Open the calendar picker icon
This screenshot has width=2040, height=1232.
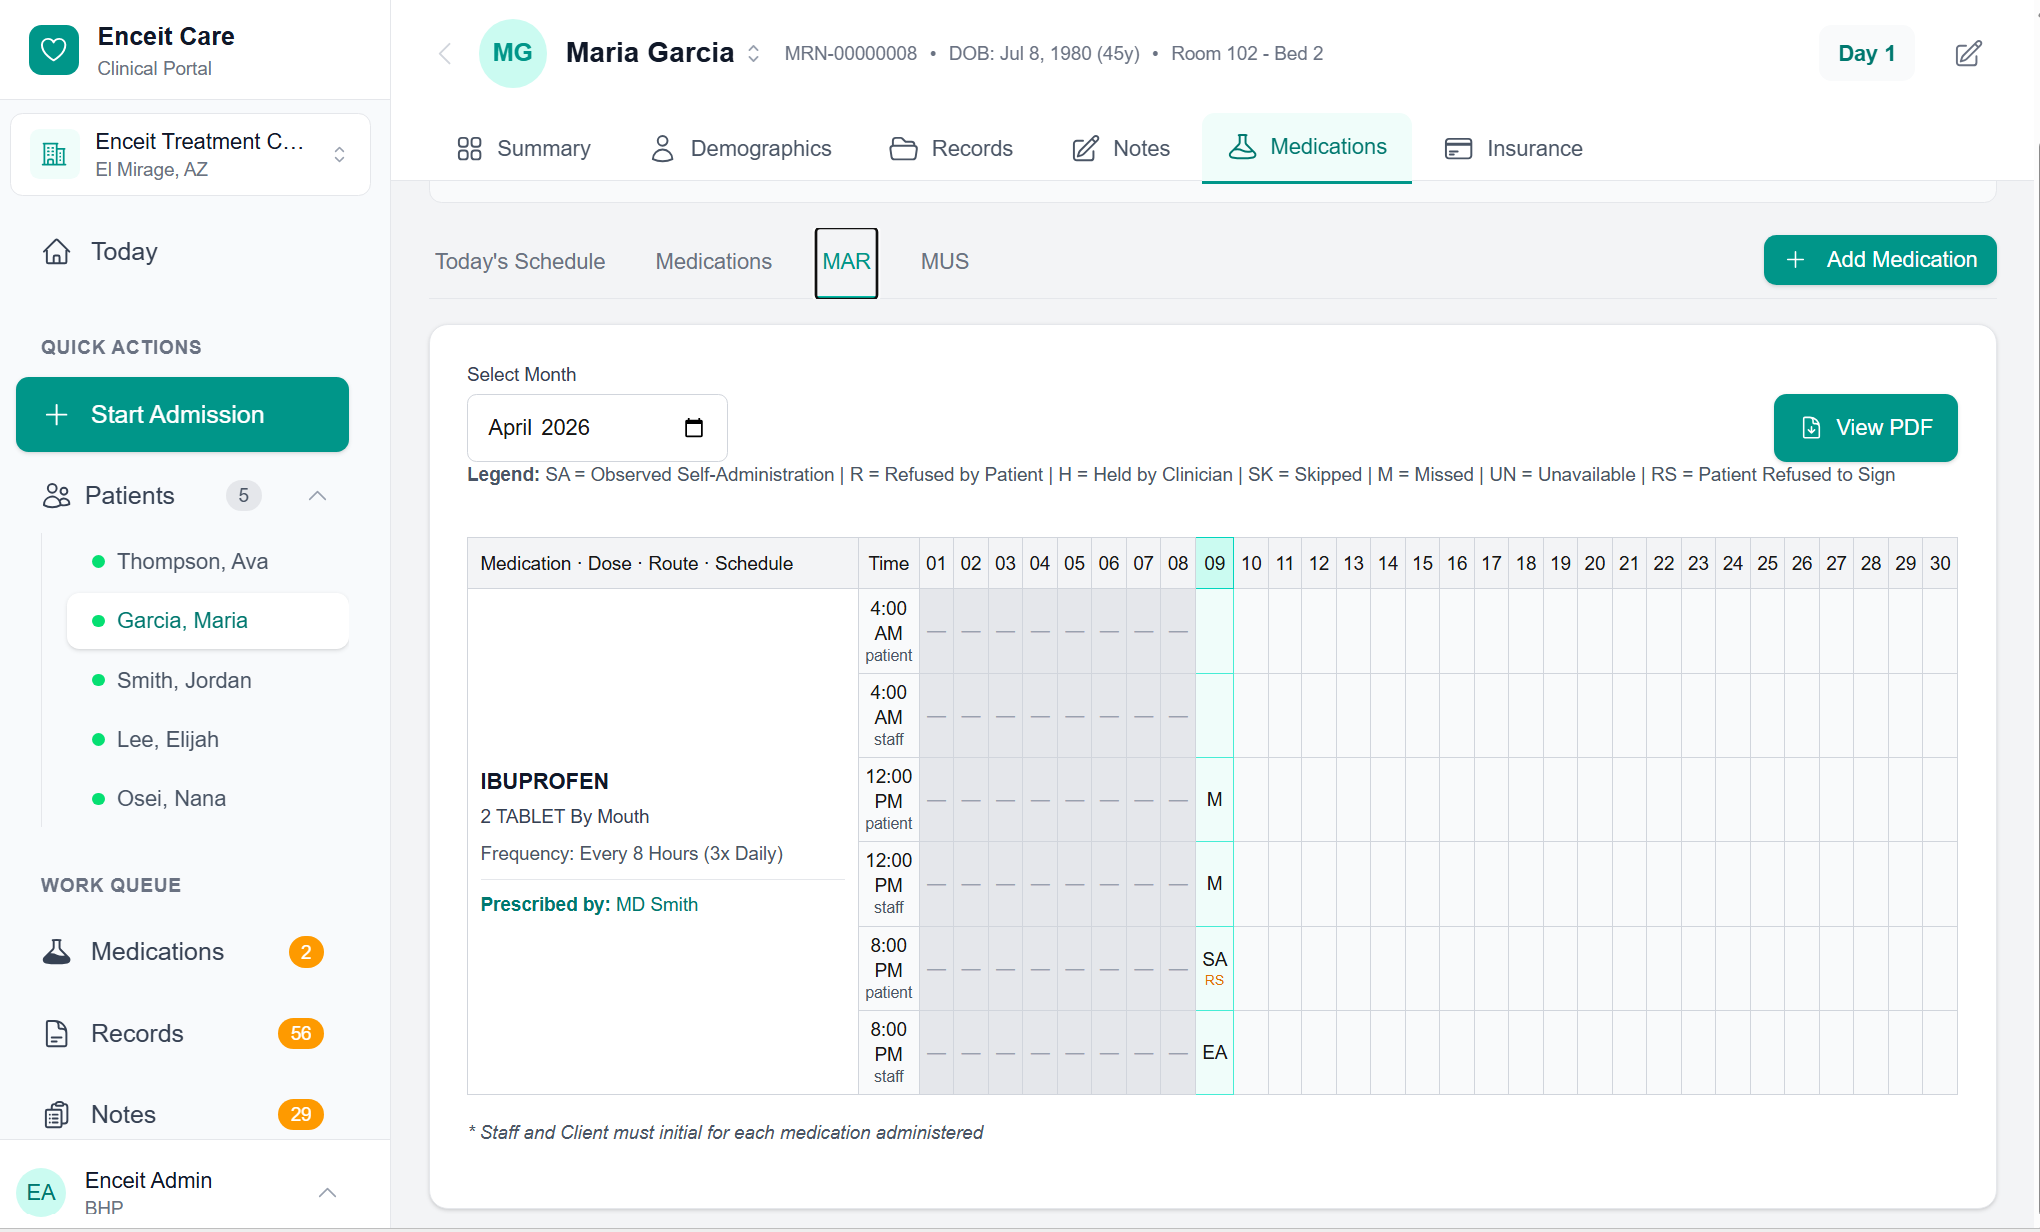coord(694,428)
